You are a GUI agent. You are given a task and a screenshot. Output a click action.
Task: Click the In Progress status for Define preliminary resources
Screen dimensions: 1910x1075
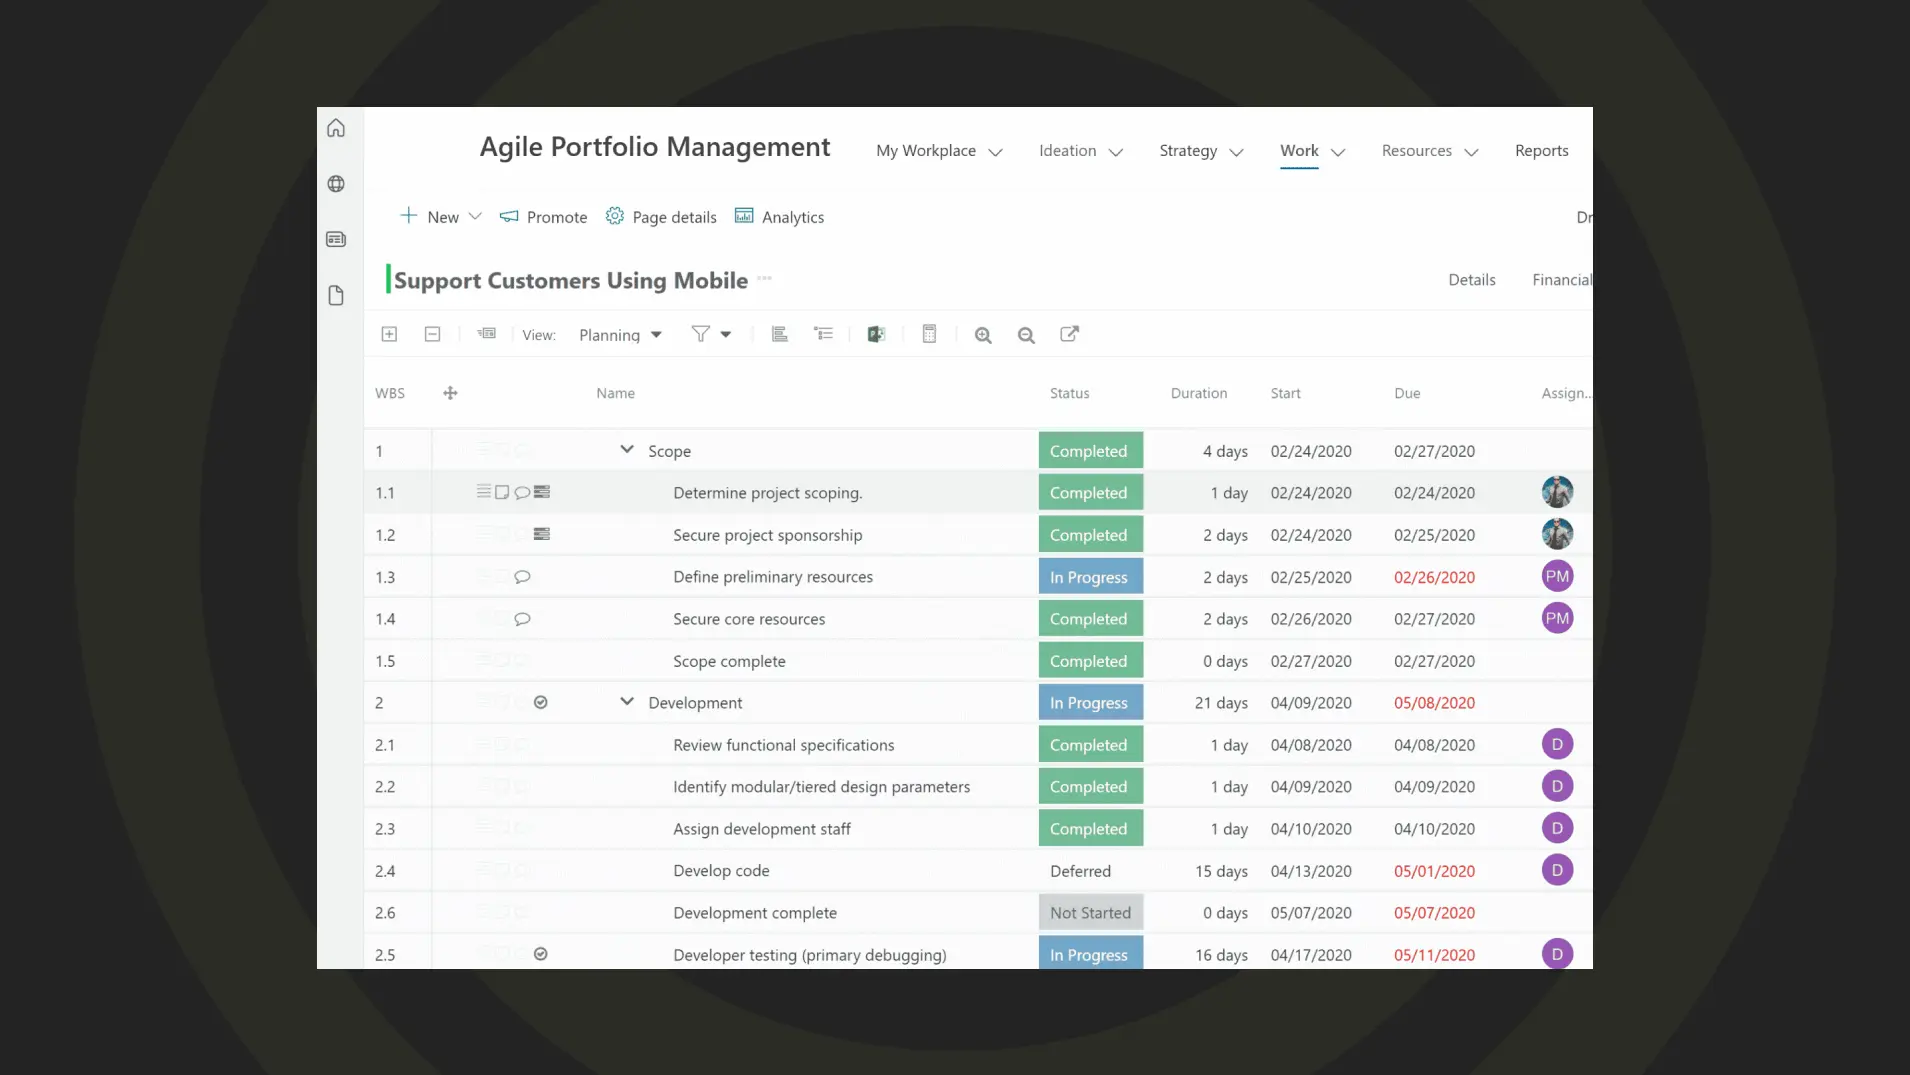coord(1089,577)
